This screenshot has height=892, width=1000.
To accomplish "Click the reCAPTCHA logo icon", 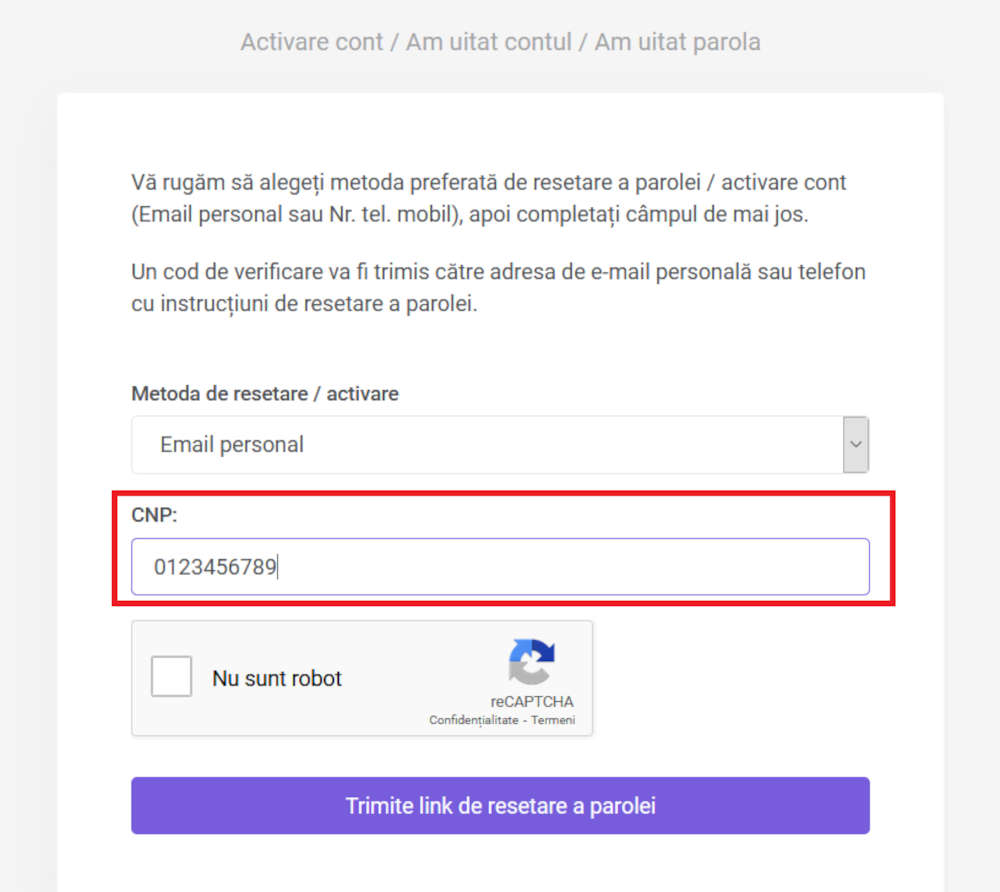I will (531, 661).
